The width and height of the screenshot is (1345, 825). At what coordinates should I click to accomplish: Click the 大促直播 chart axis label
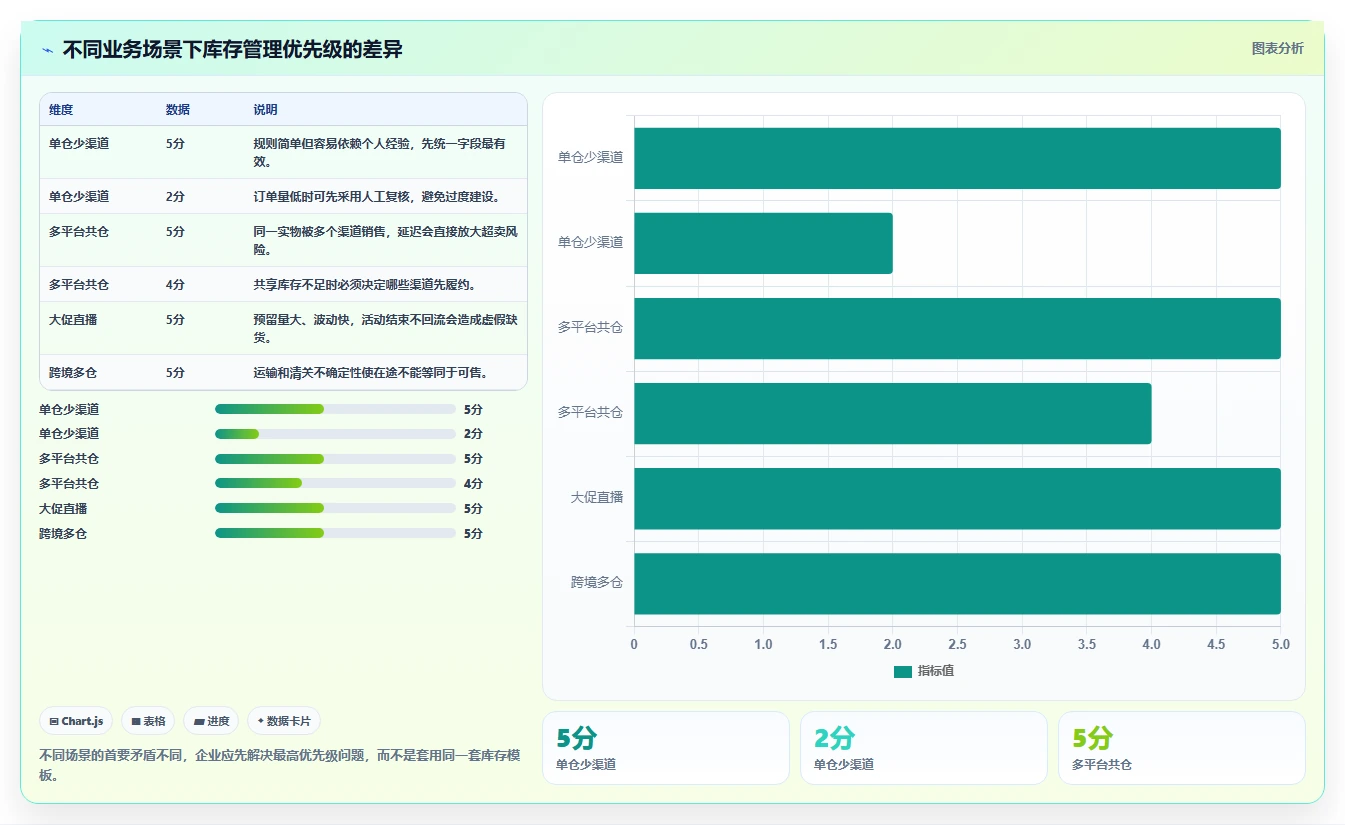click(x=597, y=497)
